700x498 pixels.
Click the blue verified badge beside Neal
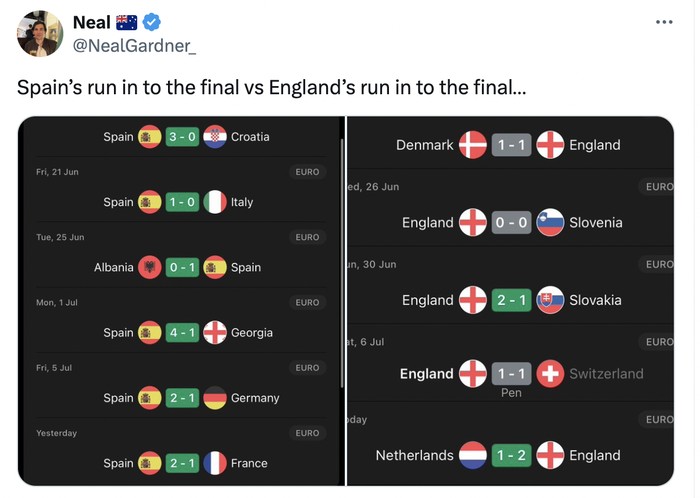click(x=151, y=22)
